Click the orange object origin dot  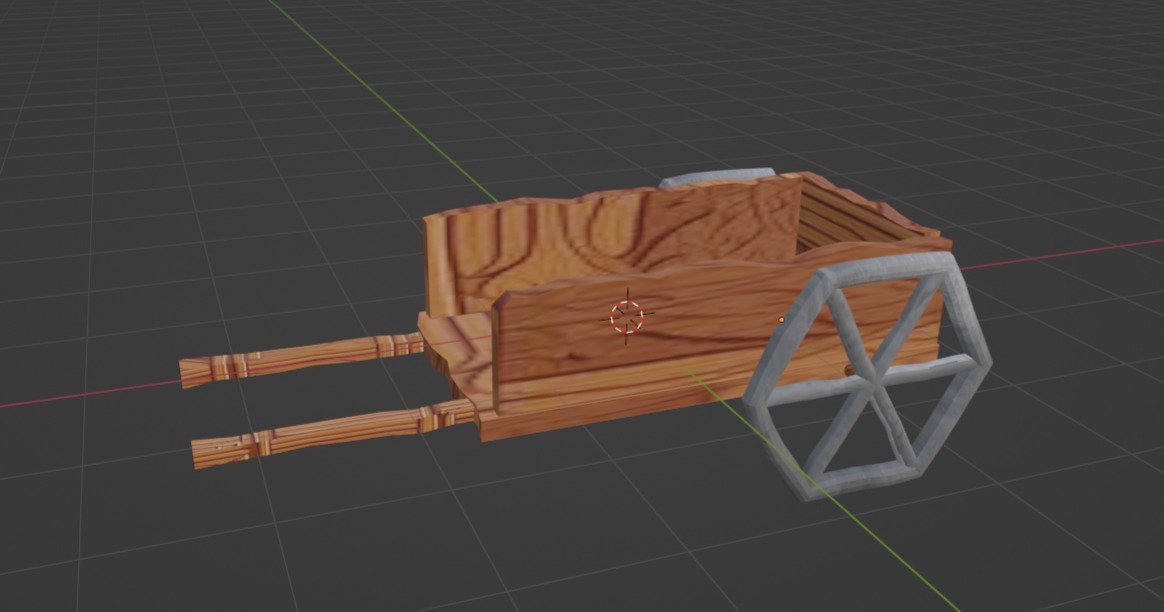pos(781,320)
